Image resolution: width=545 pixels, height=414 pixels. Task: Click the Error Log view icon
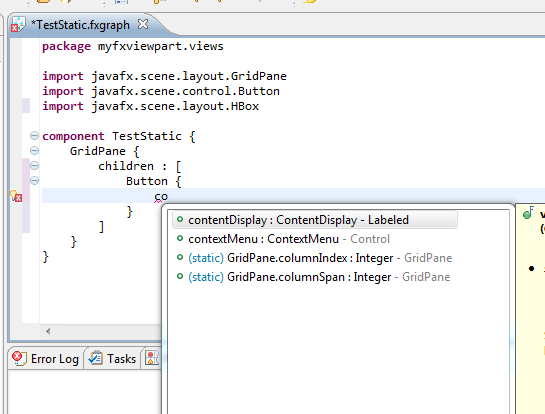[x=19, y=358]
